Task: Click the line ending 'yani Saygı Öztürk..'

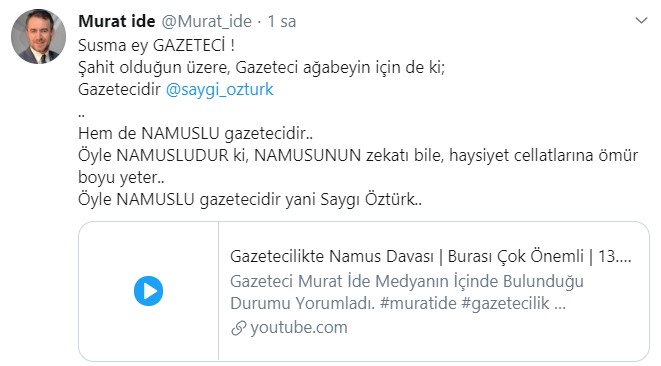Action: [250, 199]
